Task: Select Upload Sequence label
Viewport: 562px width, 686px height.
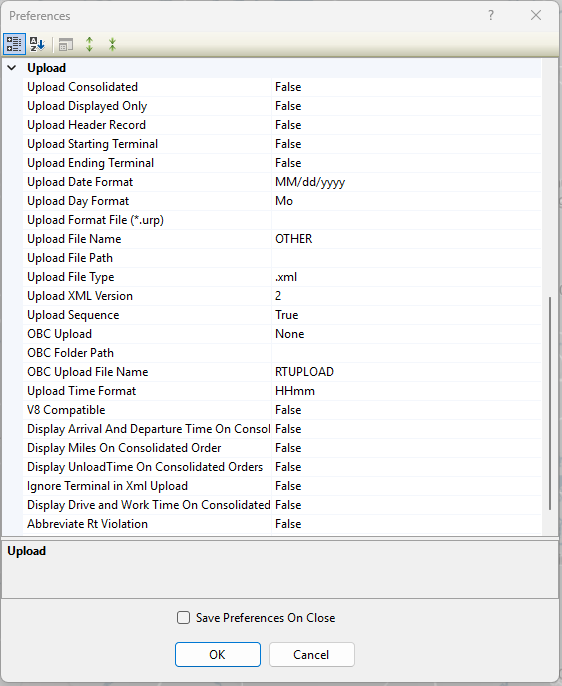Action: click(73, 315)
